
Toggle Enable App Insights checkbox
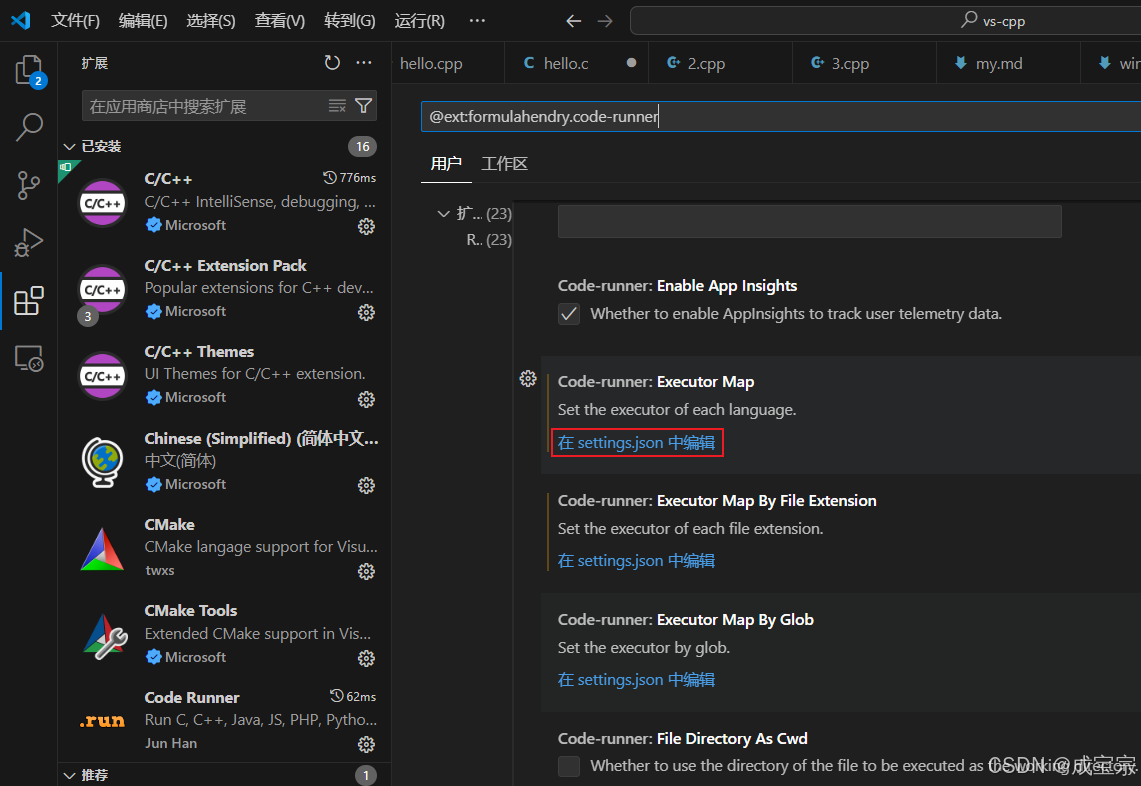click(569, 314)
